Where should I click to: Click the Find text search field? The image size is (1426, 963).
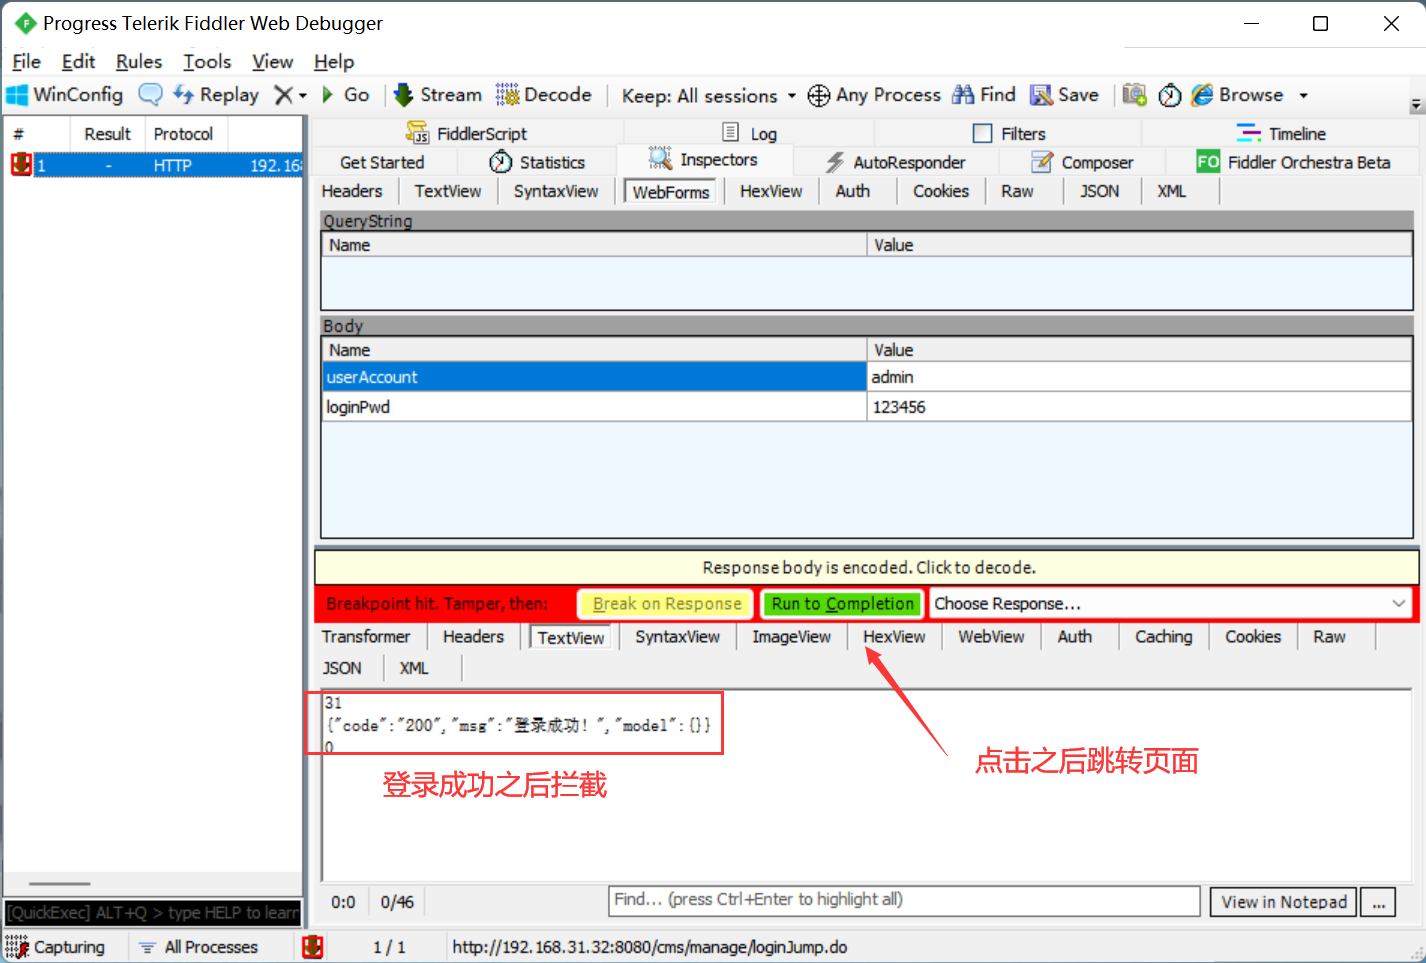coord(904,901)
